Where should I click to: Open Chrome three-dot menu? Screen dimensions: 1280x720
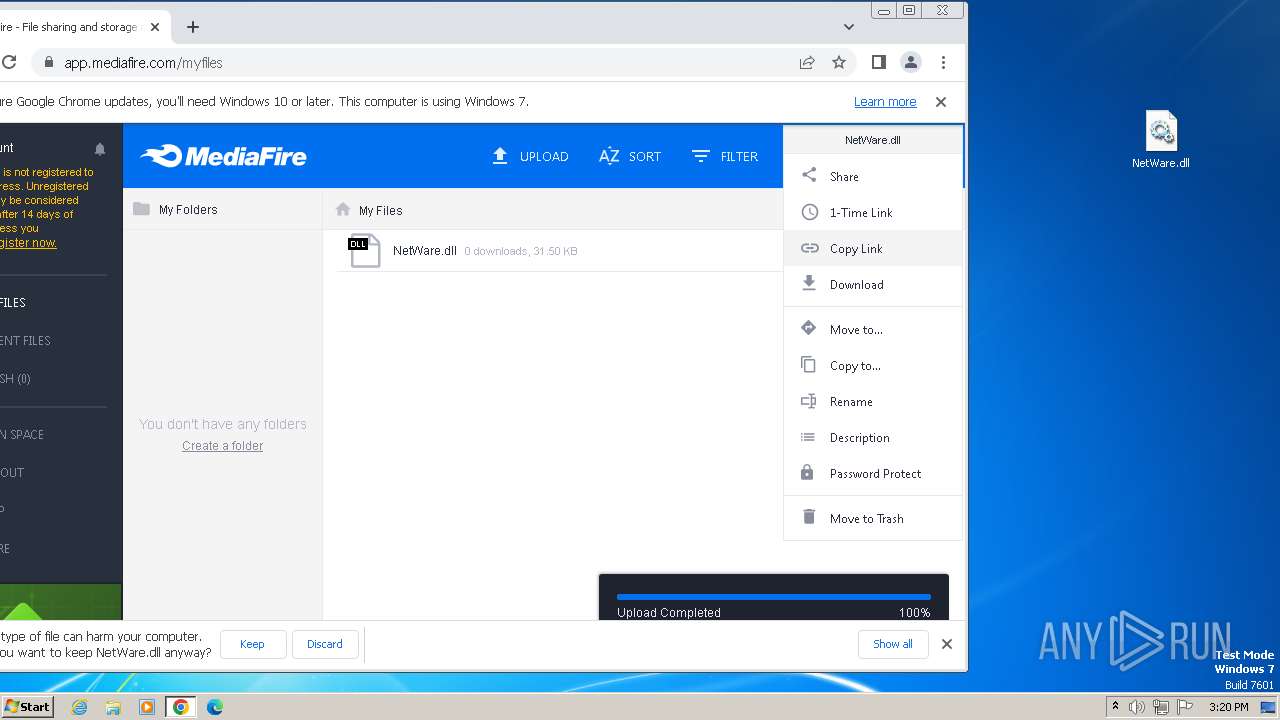click(943, 62)
